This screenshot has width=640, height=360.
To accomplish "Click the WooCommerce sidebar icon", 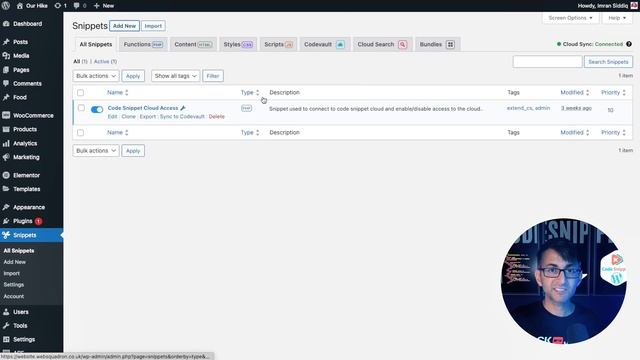I will coord(6,116).
